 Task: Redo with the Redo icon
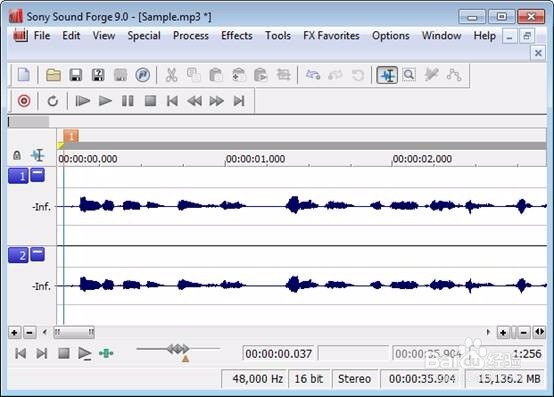click(335, 75)
